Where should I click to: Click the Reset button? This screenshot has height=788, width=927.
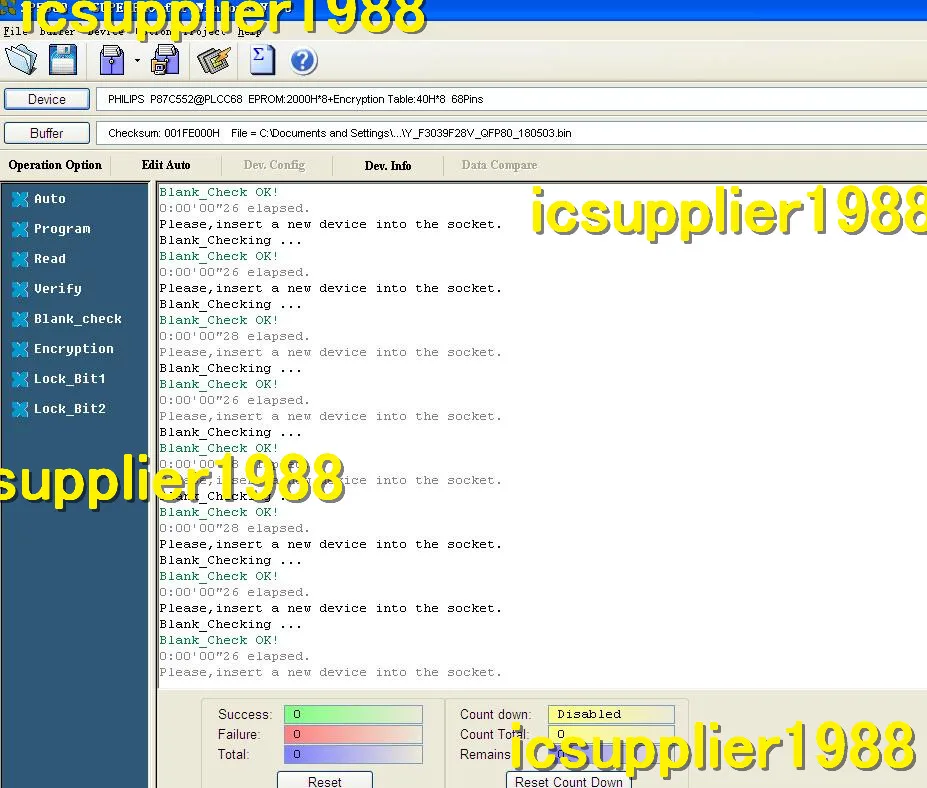point(325,780)
